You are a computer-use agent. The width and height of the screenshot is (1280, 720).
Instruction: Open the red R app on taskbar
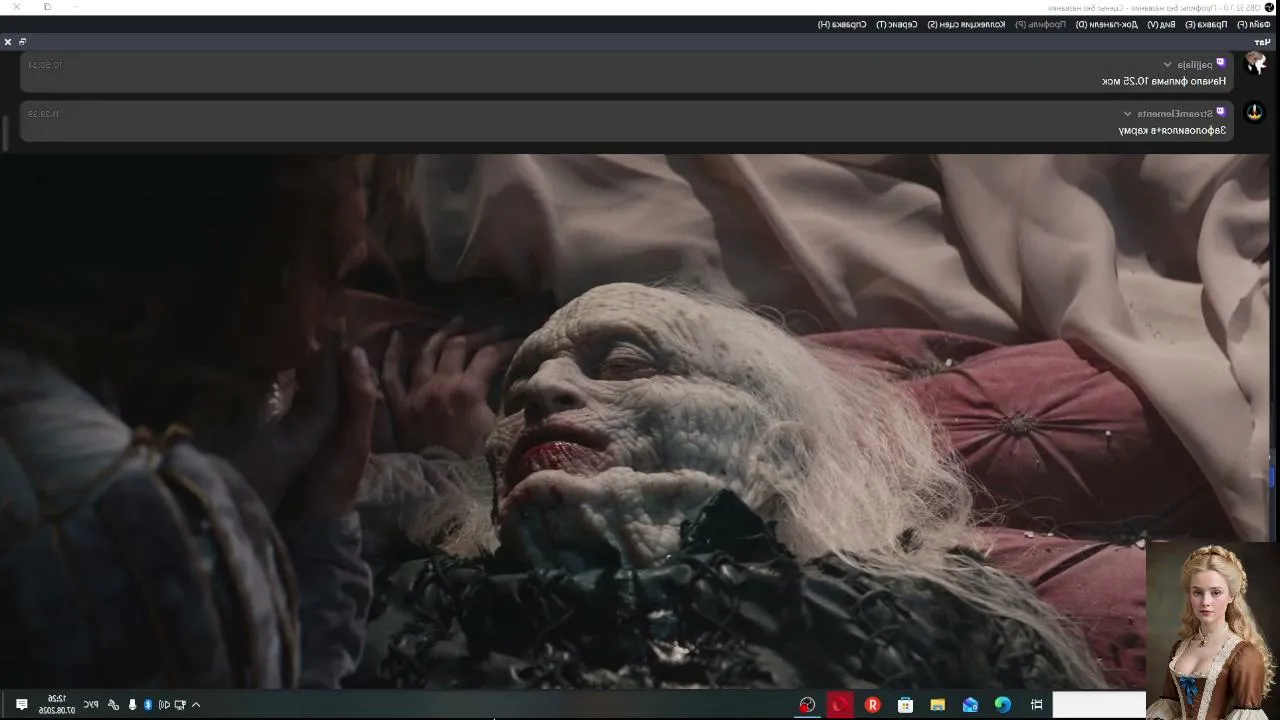873,705
